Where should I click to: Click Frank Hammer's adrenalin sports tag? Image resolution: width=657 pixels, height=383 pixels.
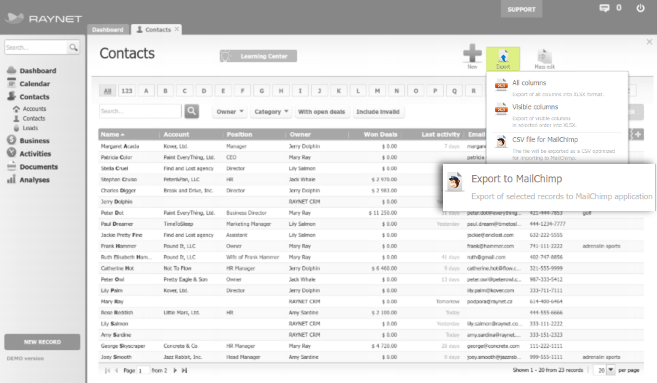(601, 246)
